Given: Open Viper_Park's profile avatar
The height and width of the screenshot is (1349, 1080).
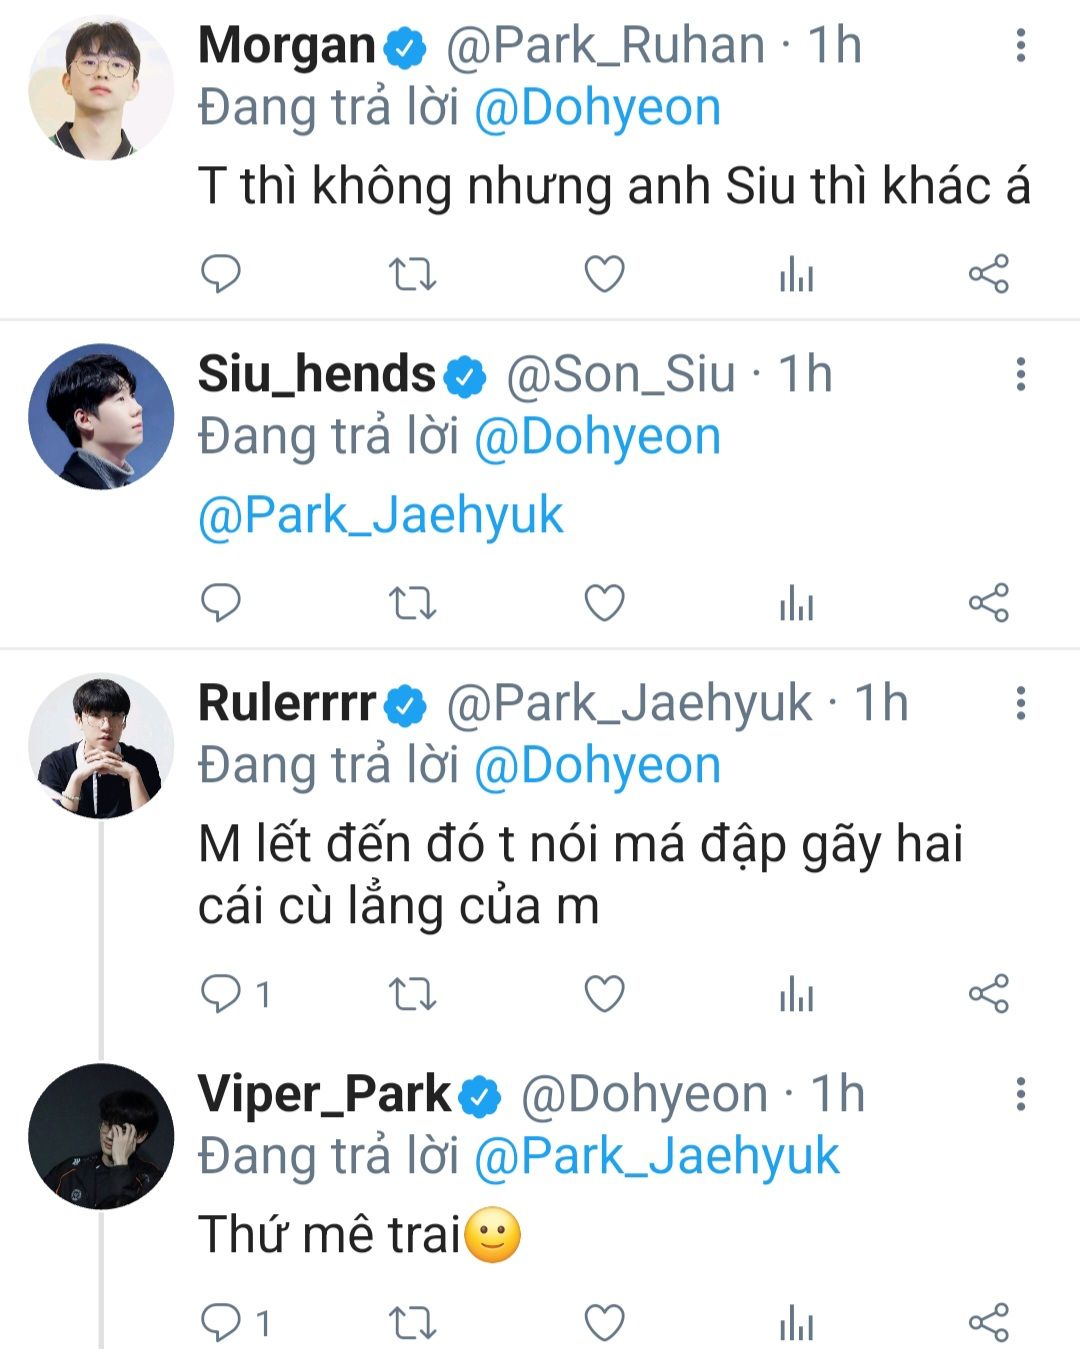Looking at the screenshot, I should tap(100, 1136).
